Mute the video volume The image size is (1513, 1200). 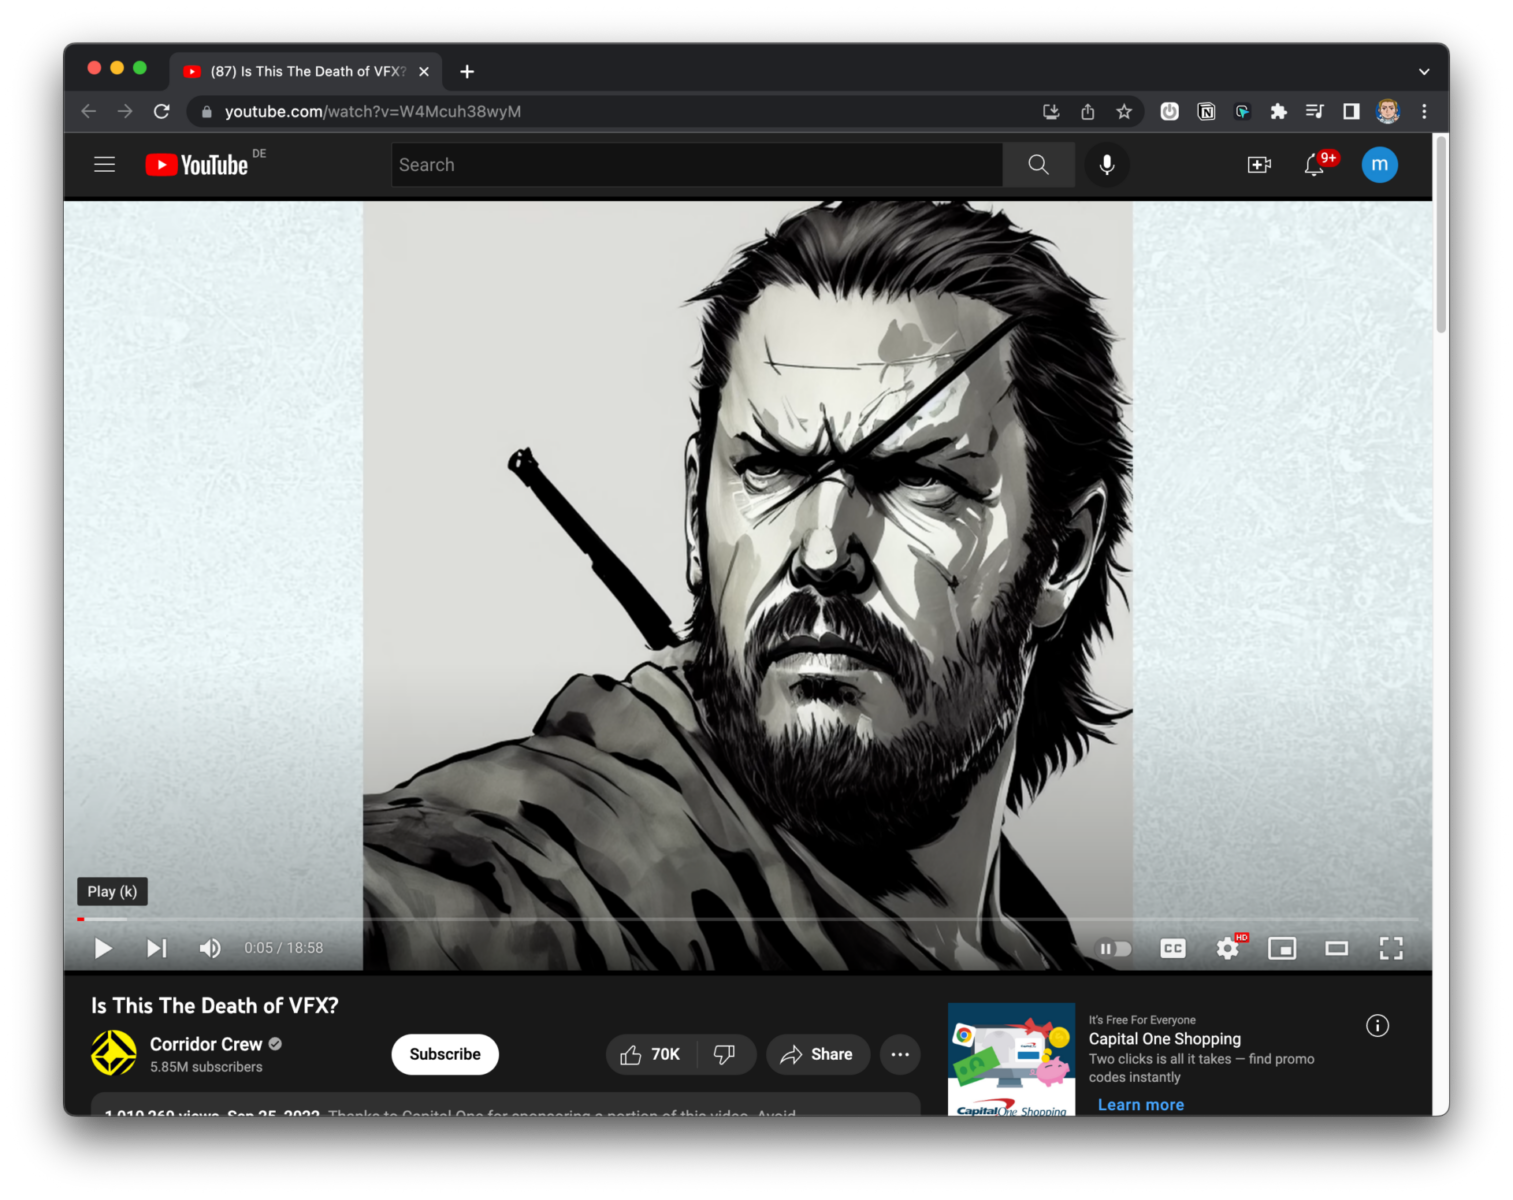210,948
